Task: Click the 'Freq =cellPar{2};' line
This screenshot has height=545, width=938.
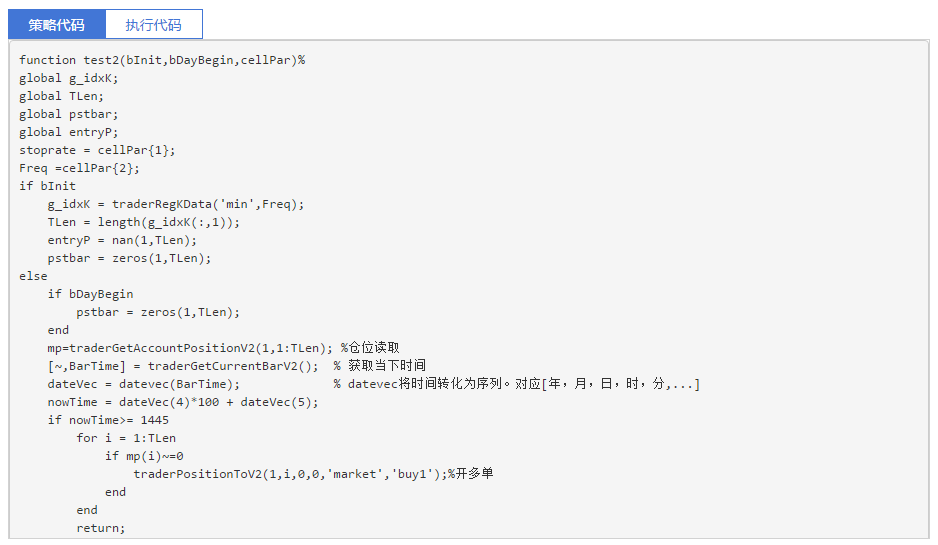Action: [80, 168]
